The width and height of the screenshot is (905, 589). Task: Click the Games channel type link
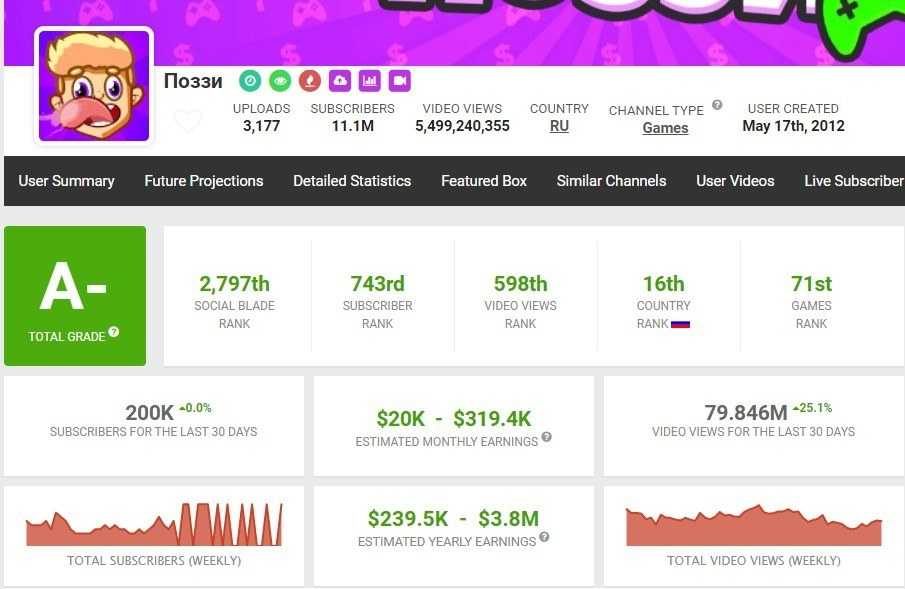pyautogui.click(x=665, y=128)
